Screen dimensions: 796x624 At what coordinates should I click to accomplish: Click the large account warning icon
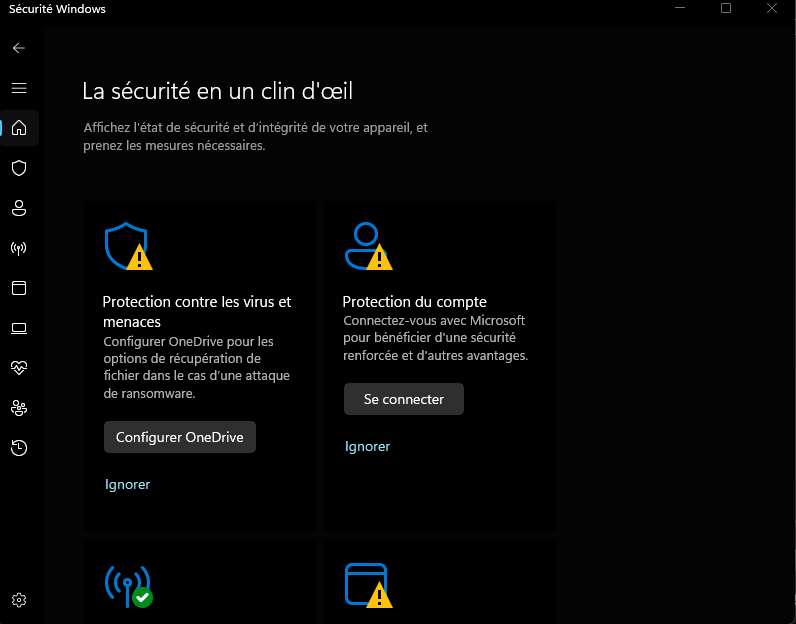368,246
